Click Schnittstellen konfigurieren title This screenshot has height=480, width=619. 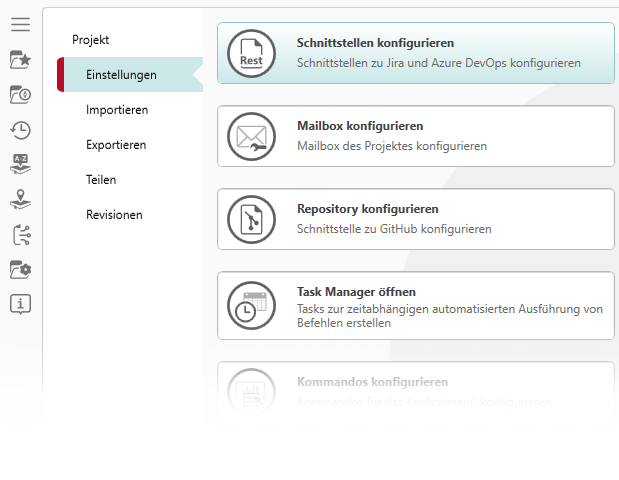(x=375, y=43)
